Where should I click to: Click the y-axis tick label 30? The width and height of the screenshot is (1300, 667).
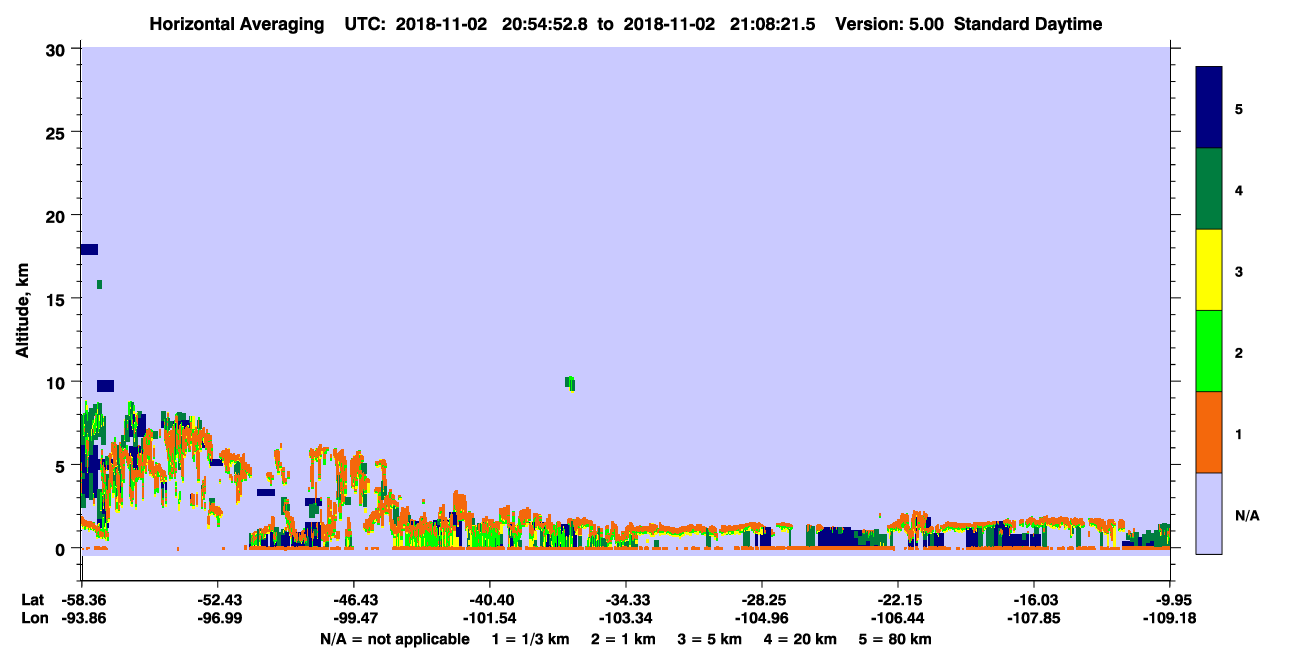click(58, 49)
